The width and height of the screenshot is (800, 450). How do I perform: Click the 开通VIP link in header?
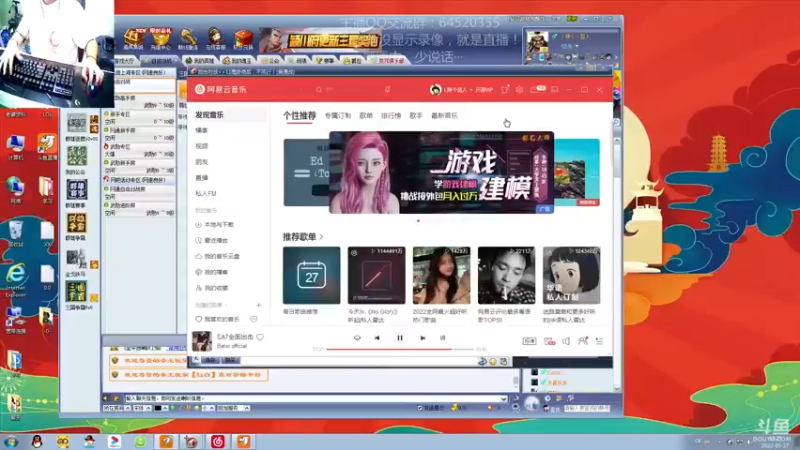484,90
